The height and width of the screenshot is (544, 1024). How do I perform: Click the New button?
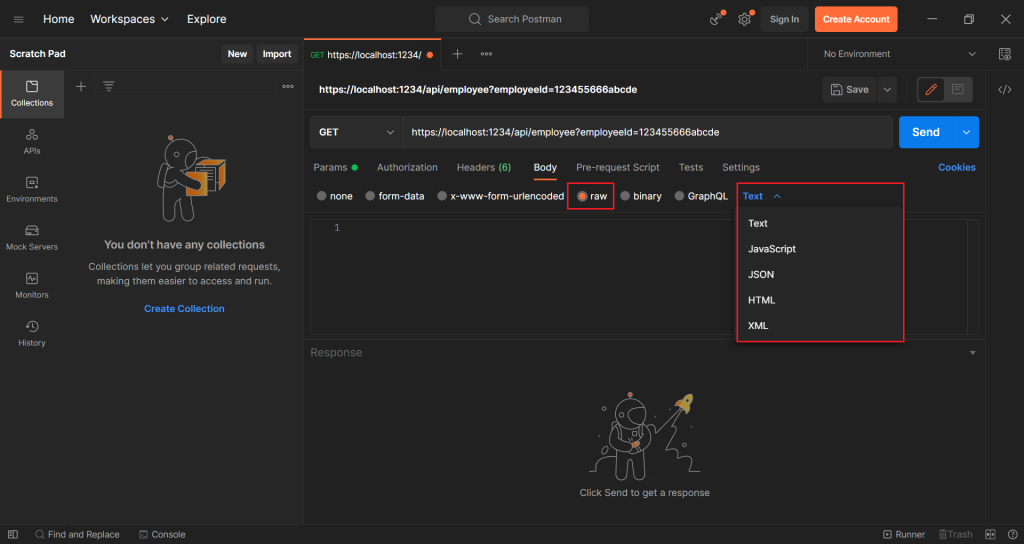click(237, 54)
